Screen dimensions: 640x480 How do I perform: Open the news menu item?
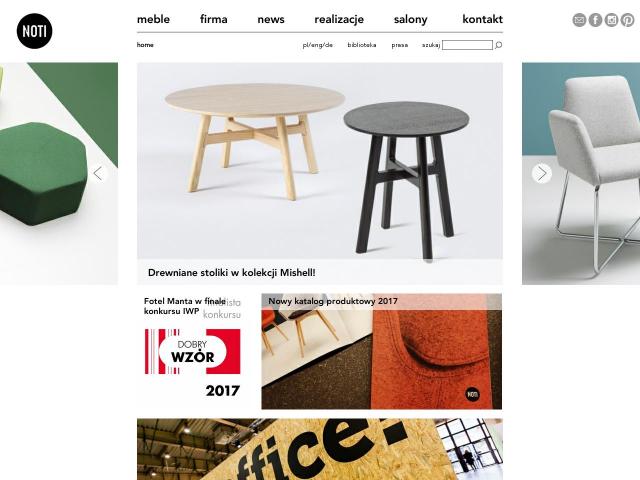271,20
